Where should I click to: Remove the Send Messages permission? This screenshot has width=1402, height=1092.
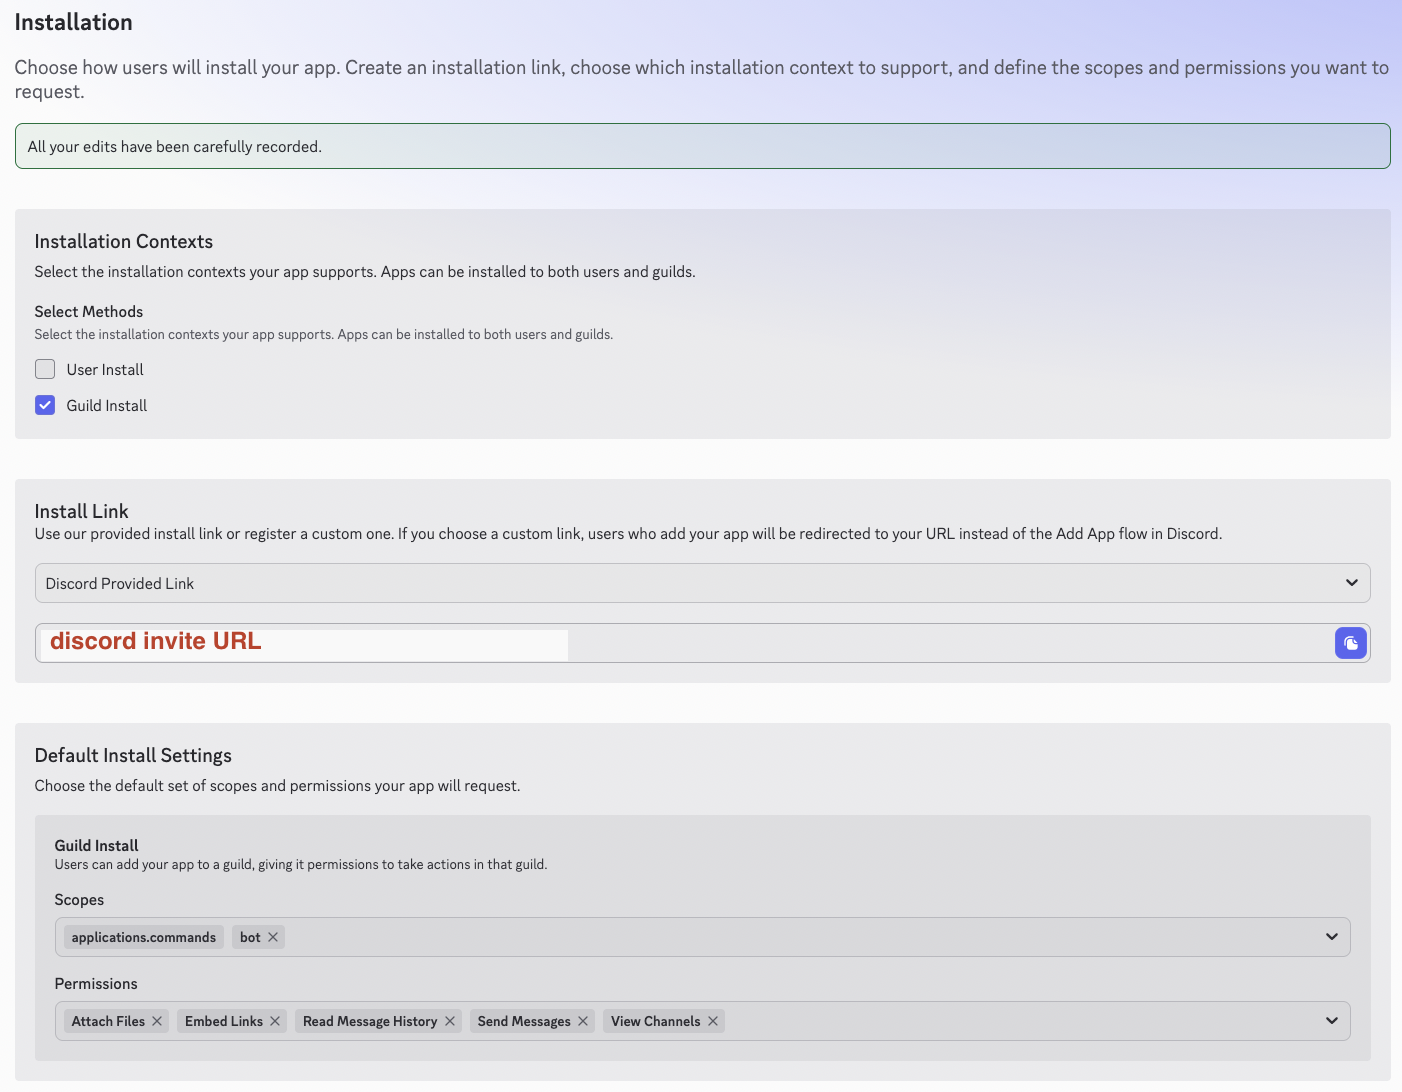[583, 1021]
